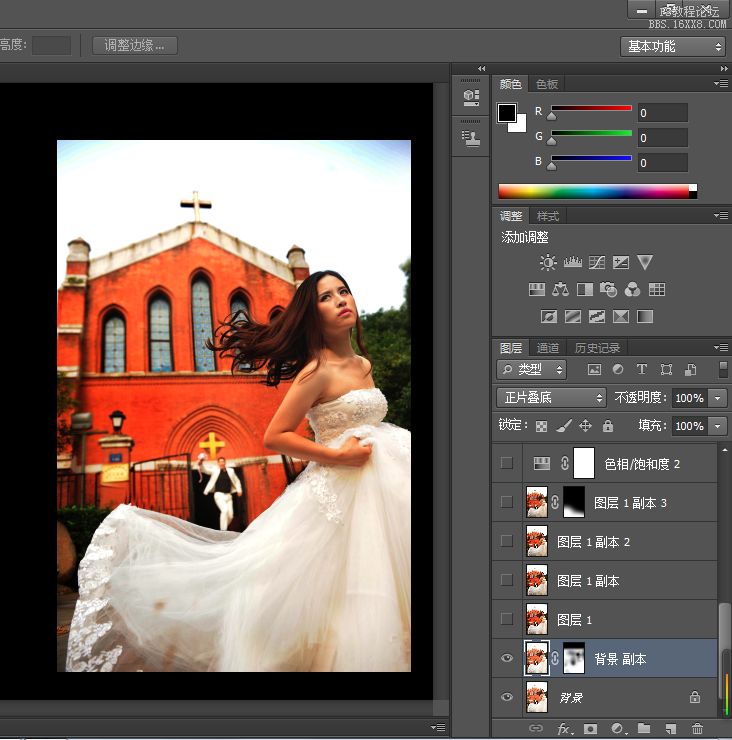
Task: Click the color spectrum ramp
Action: click(x=597, y=191)
